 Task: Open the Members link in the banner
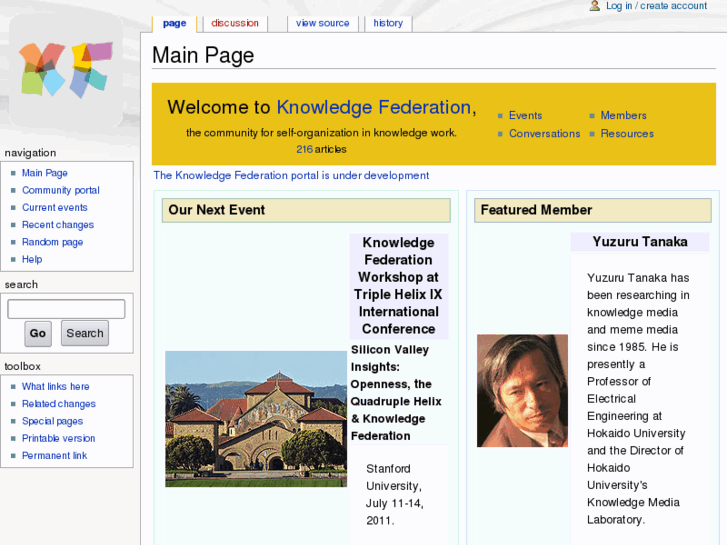point(623,115)
